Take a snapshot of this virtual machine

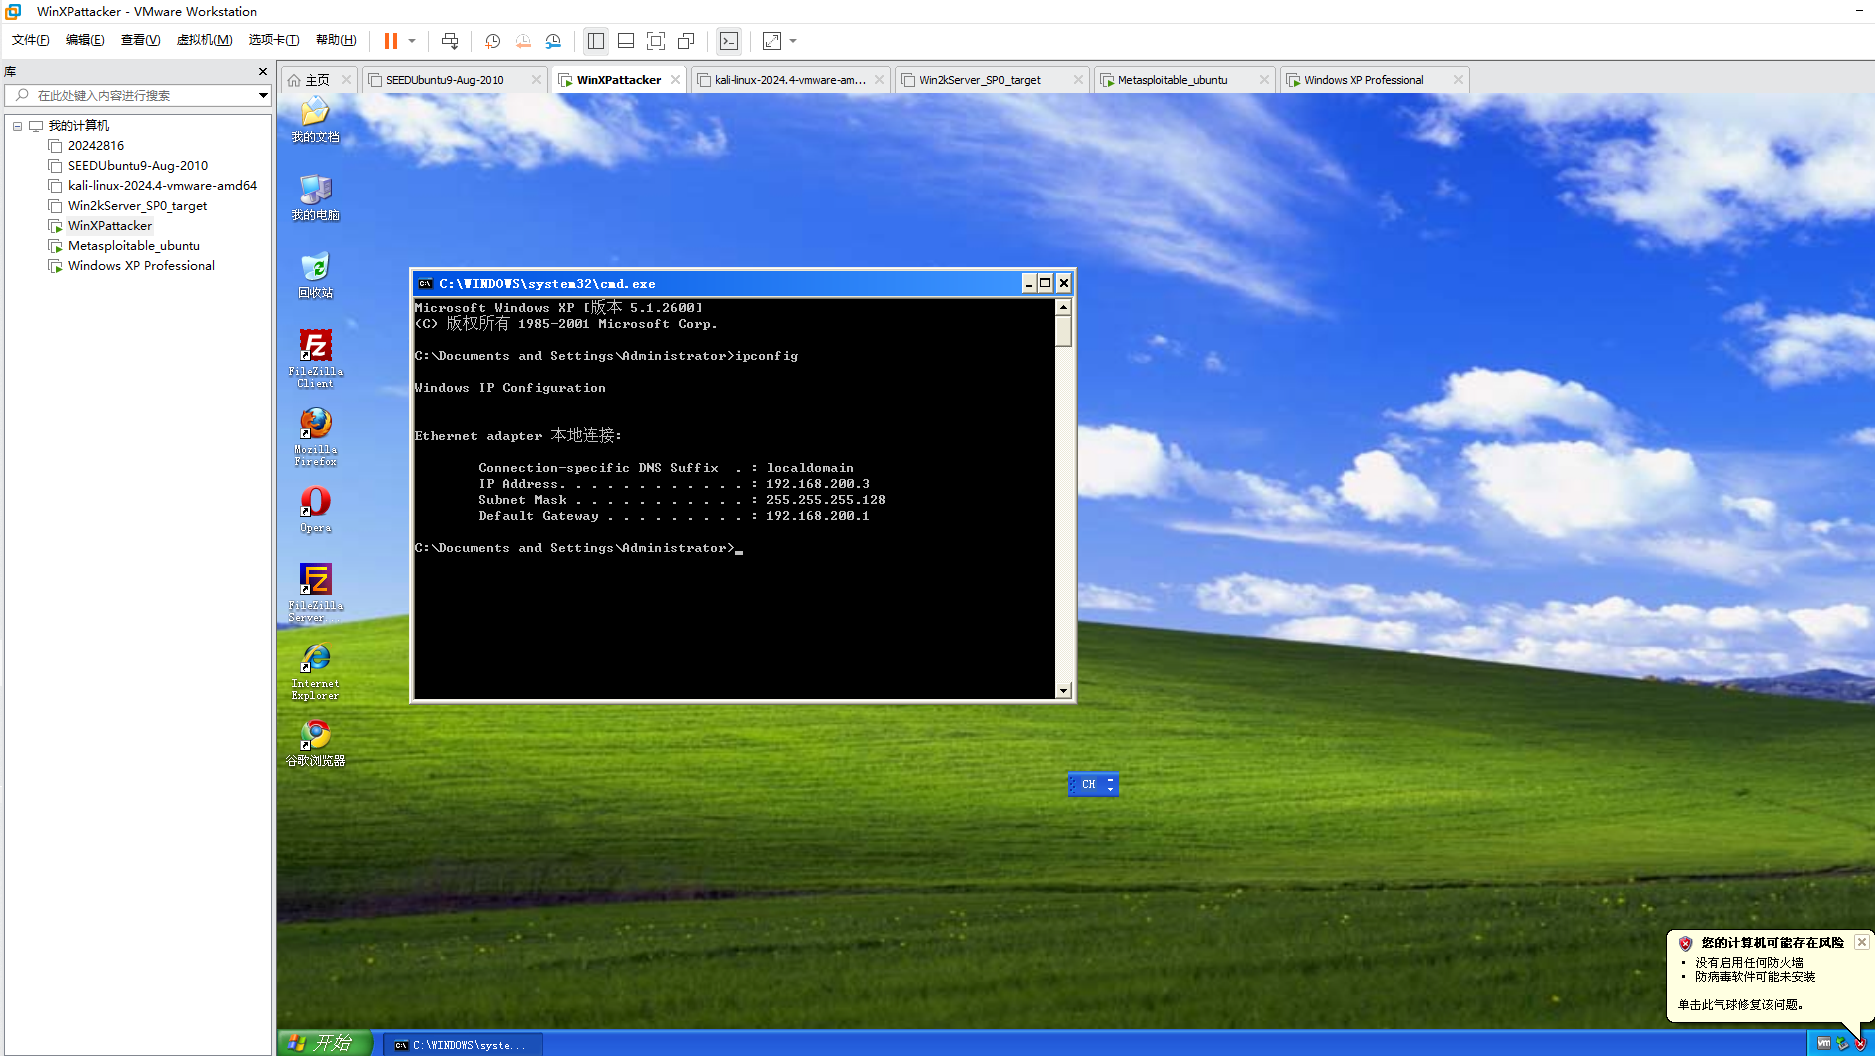pos(493,41)
